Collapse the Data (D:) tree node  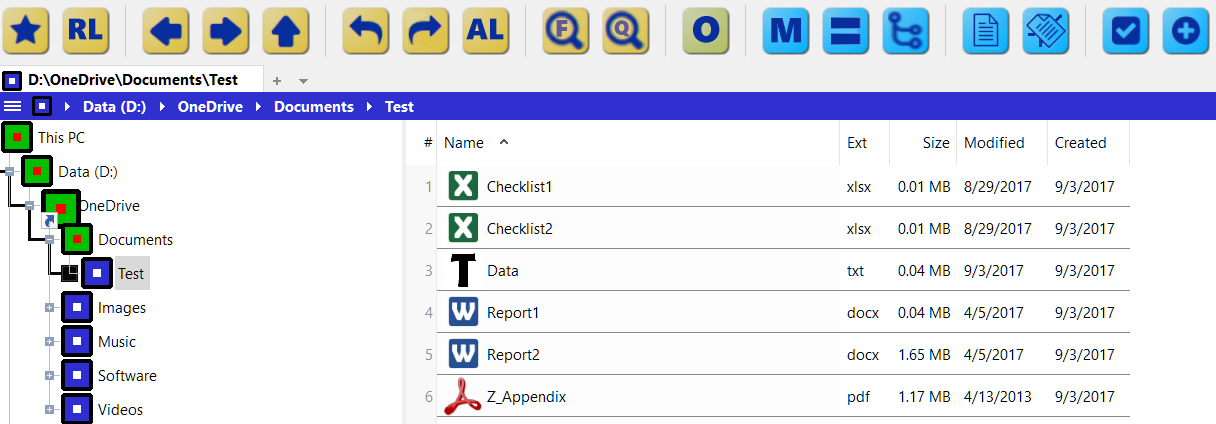[x=10, y=172]
